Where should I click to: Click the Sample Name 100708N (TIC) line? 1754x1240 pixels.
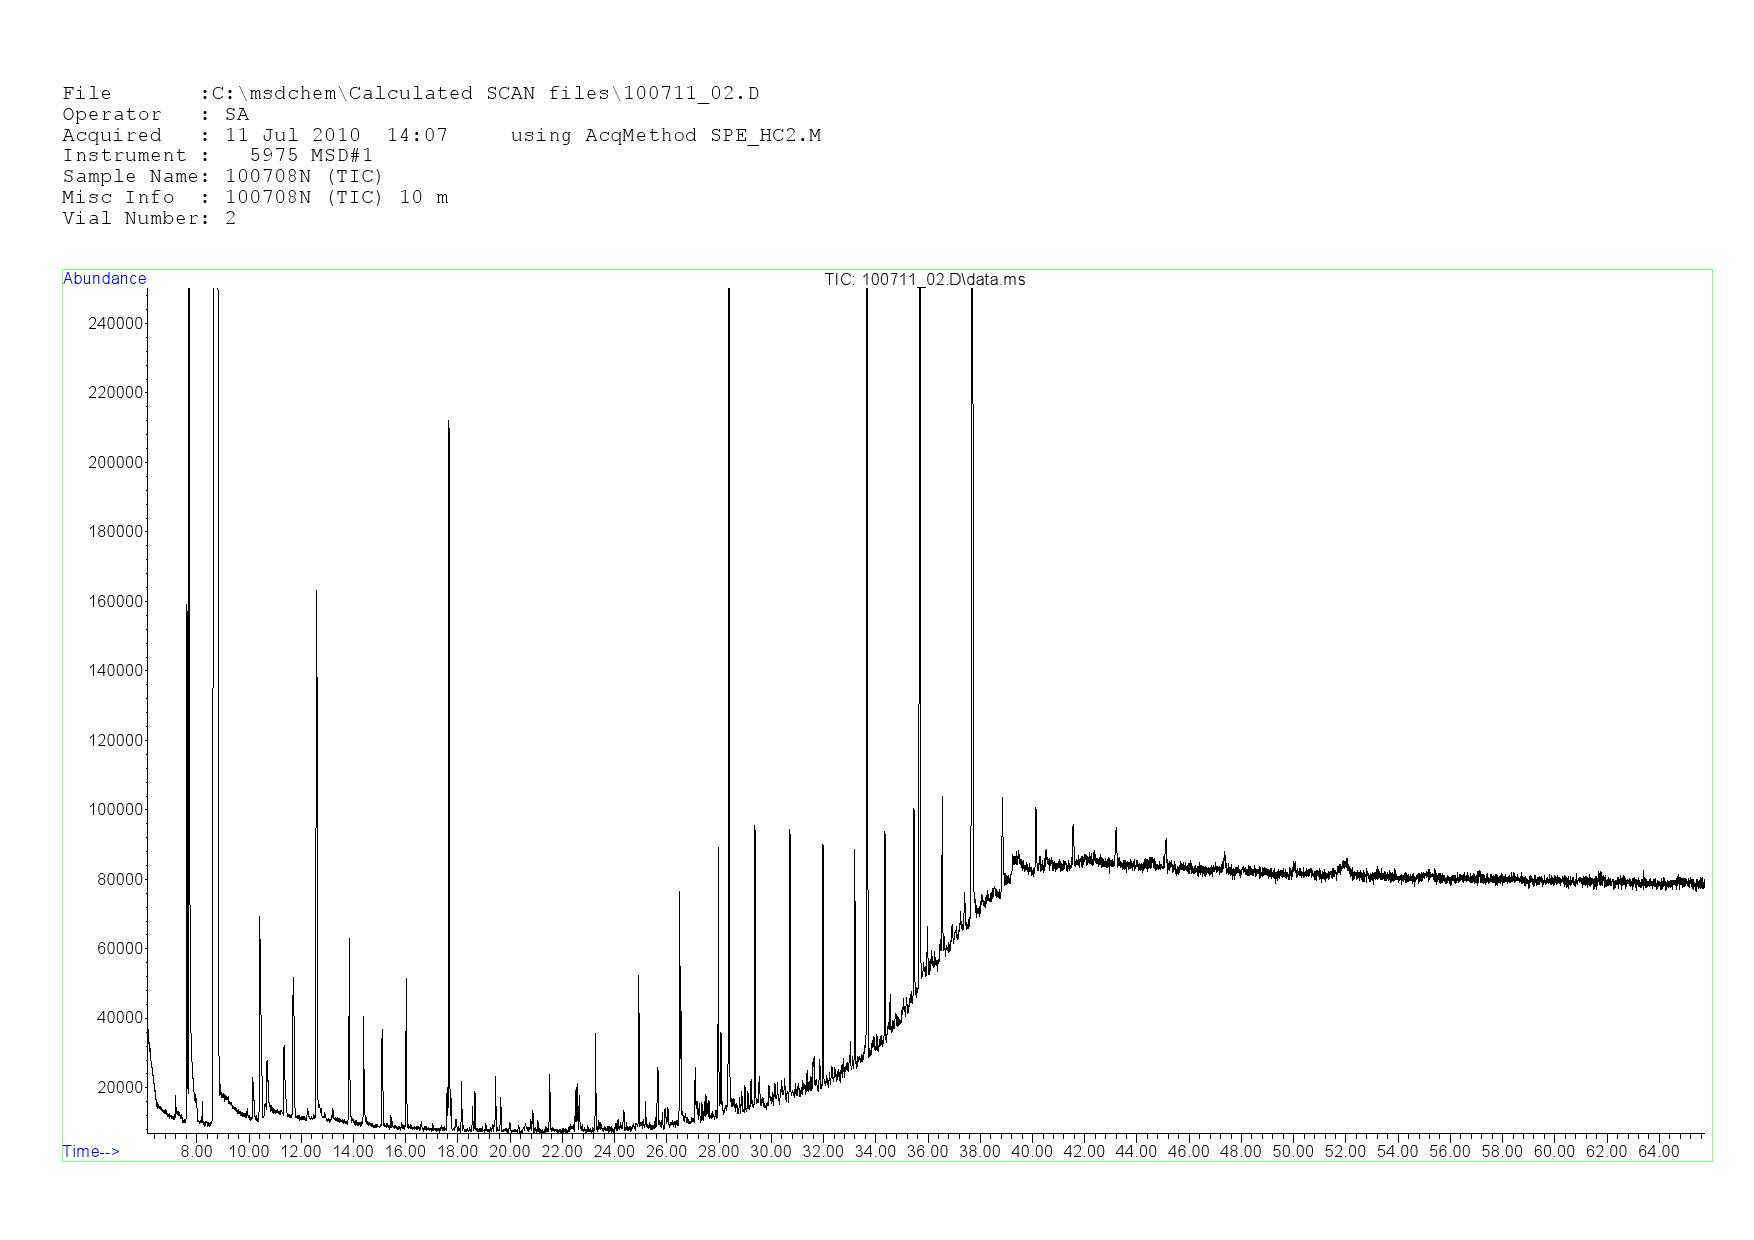coord(222,177)
